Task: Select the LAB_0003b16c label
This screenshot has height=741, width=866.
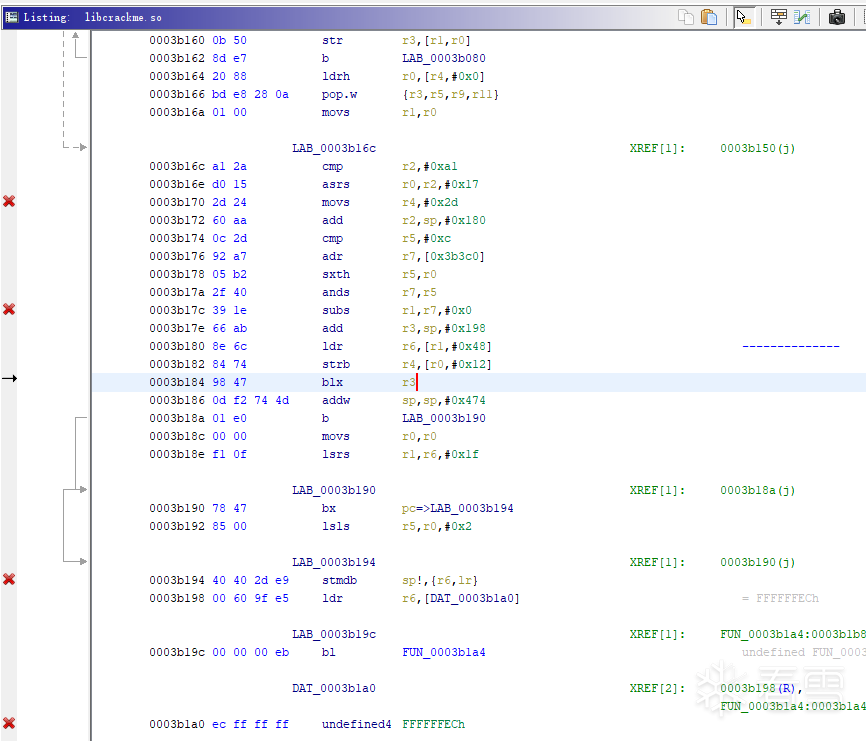Action: click(334, 149)
